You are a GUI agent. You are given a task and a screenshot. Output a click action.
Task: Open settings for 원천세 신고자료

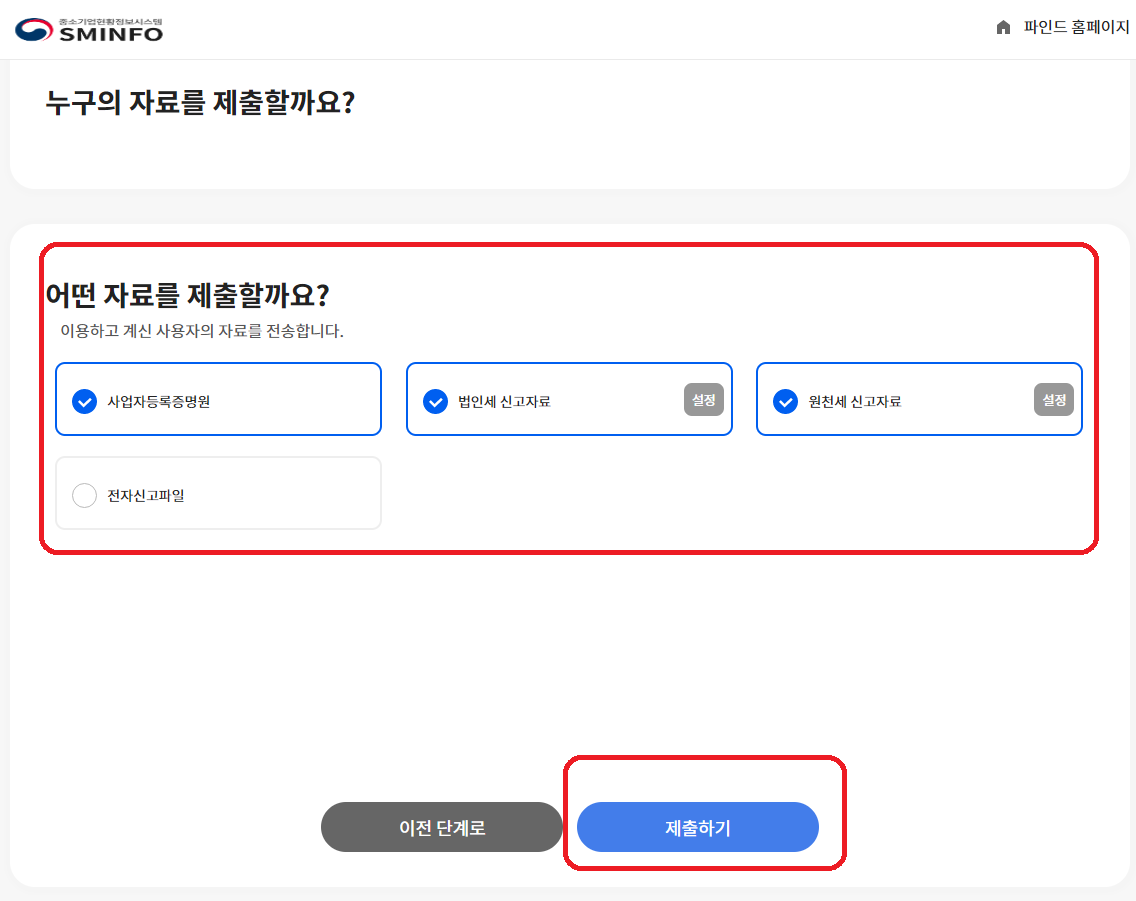point(1052,398)
